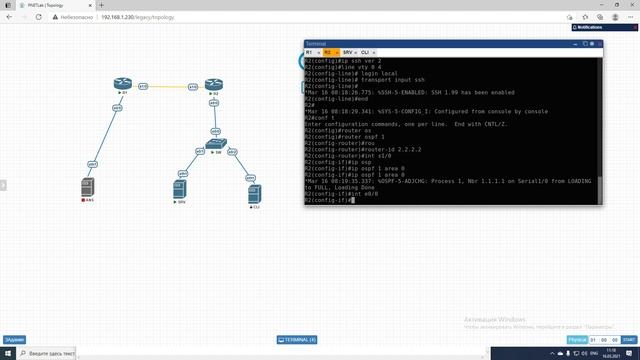Close the SRV terminal tab

[356, 53]
